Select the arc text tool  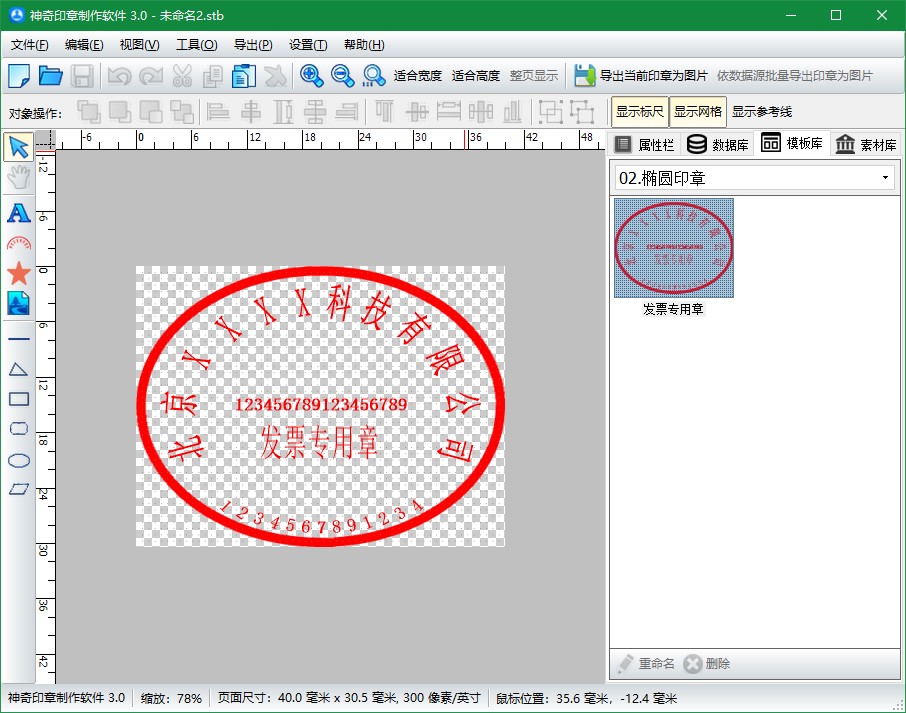[x=18, y=243]
